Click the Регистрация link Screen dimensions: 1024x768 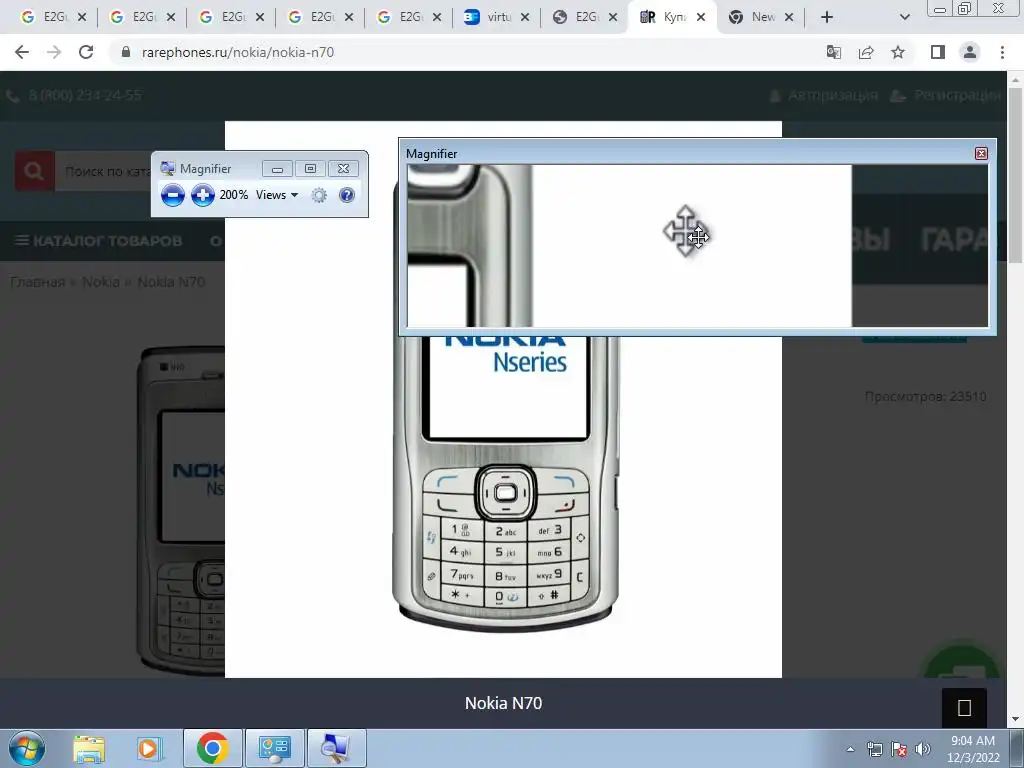click(947, 95)
